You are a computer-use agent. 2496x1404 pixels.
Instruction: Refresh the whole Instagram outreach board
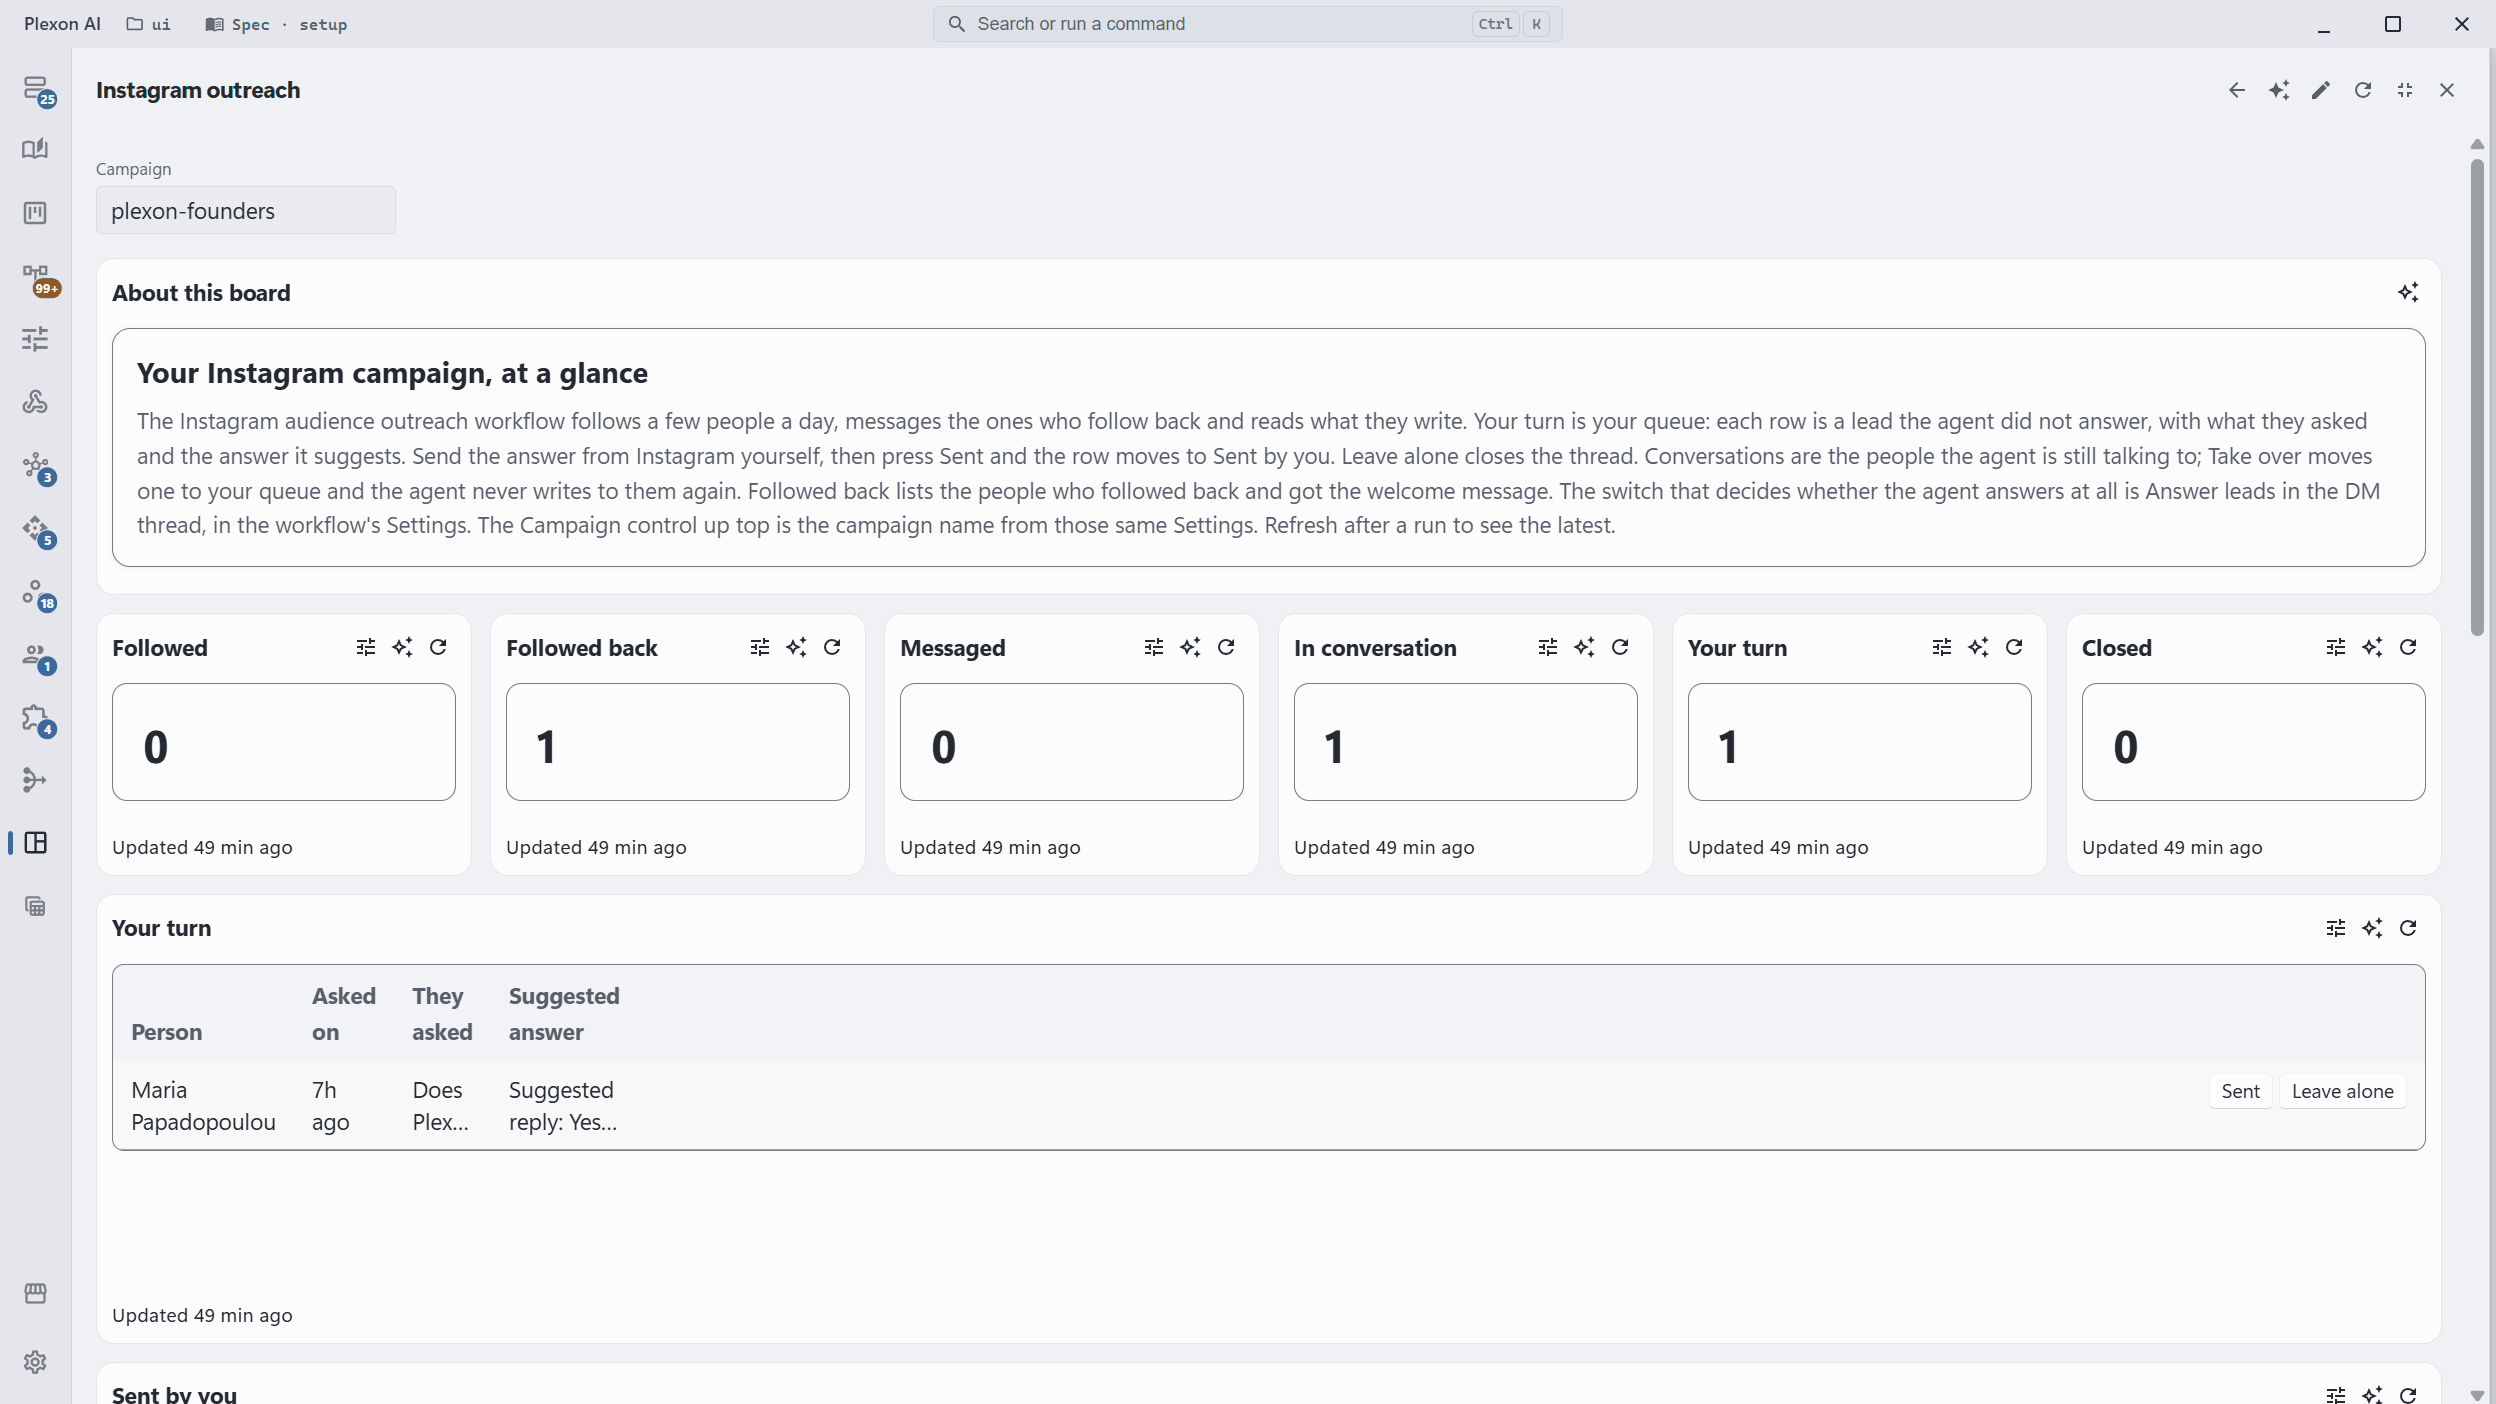pyautogui.click(x=2363, y=91)
